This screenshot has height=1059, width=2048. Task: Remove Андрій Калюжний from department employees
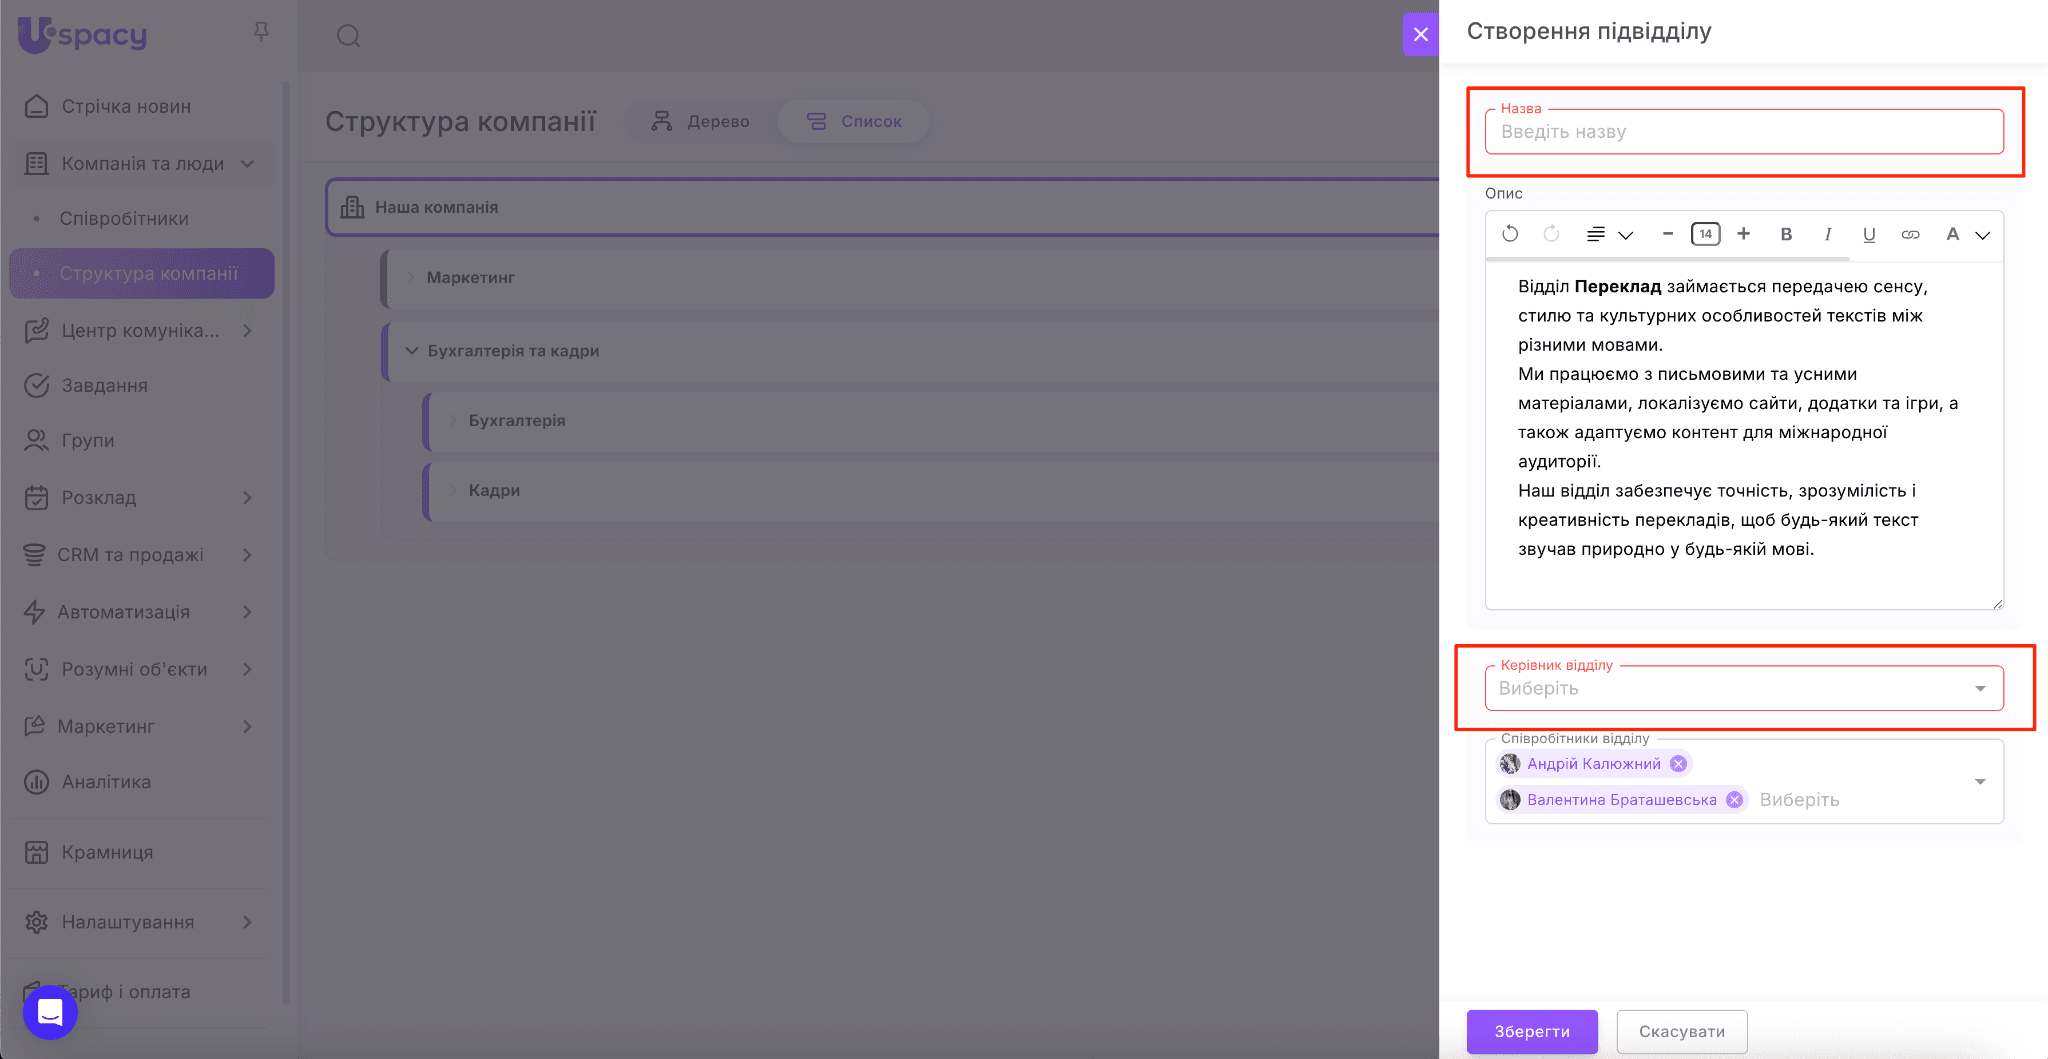click(x=1679, y=764)
